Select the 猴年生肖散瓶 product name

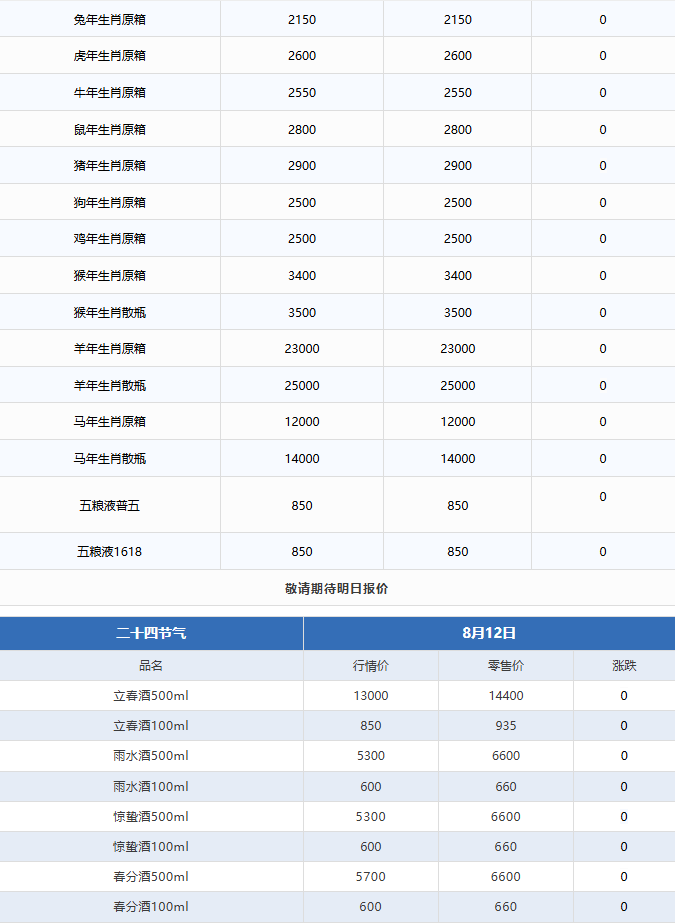point(110,312)
